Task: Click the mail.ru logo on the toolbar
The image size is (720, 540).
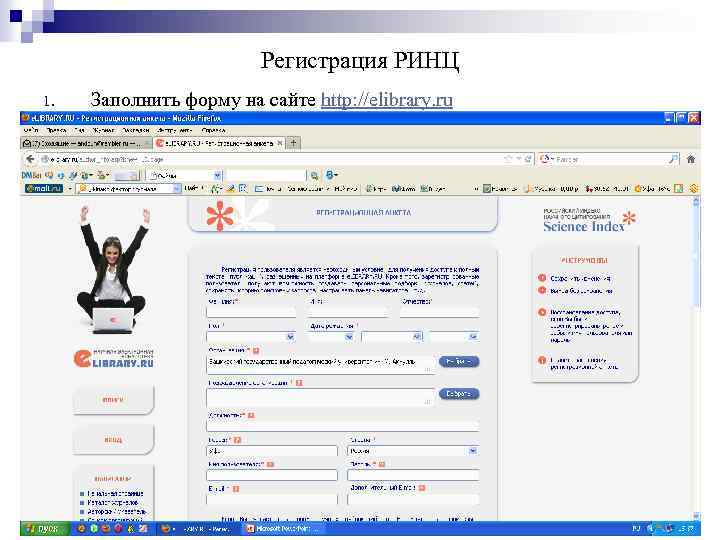Action: tap(44, 188)
